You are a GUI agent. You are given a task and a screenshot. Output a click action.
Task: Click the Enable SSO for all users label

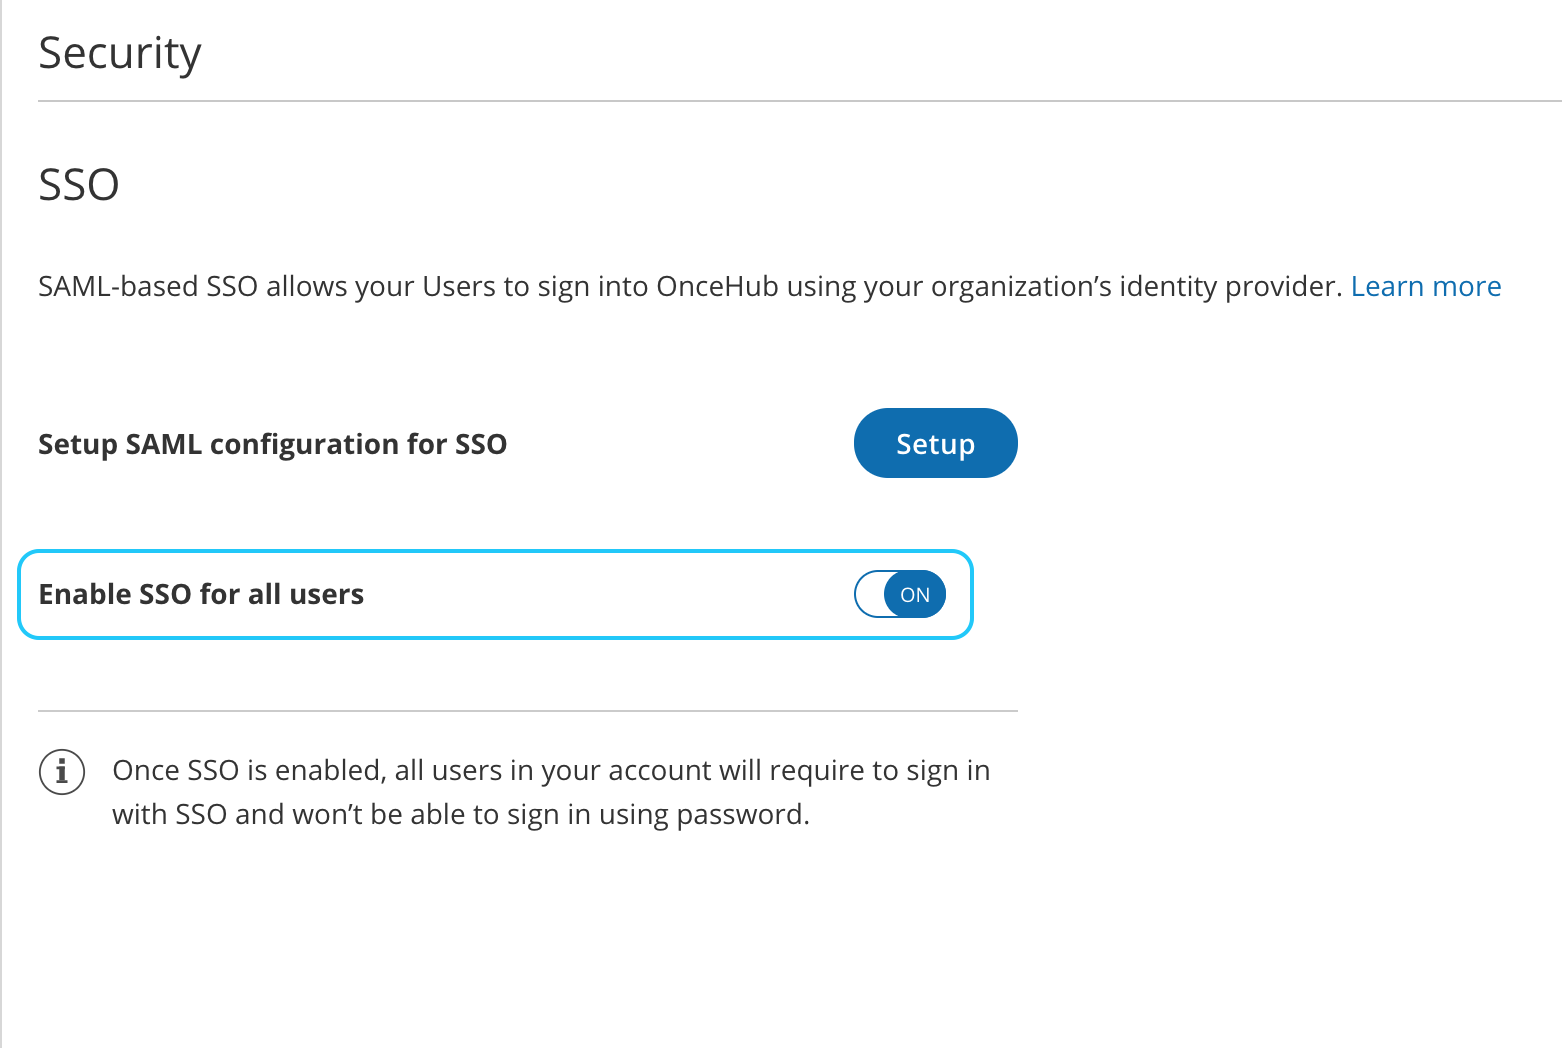pos(201,594)
